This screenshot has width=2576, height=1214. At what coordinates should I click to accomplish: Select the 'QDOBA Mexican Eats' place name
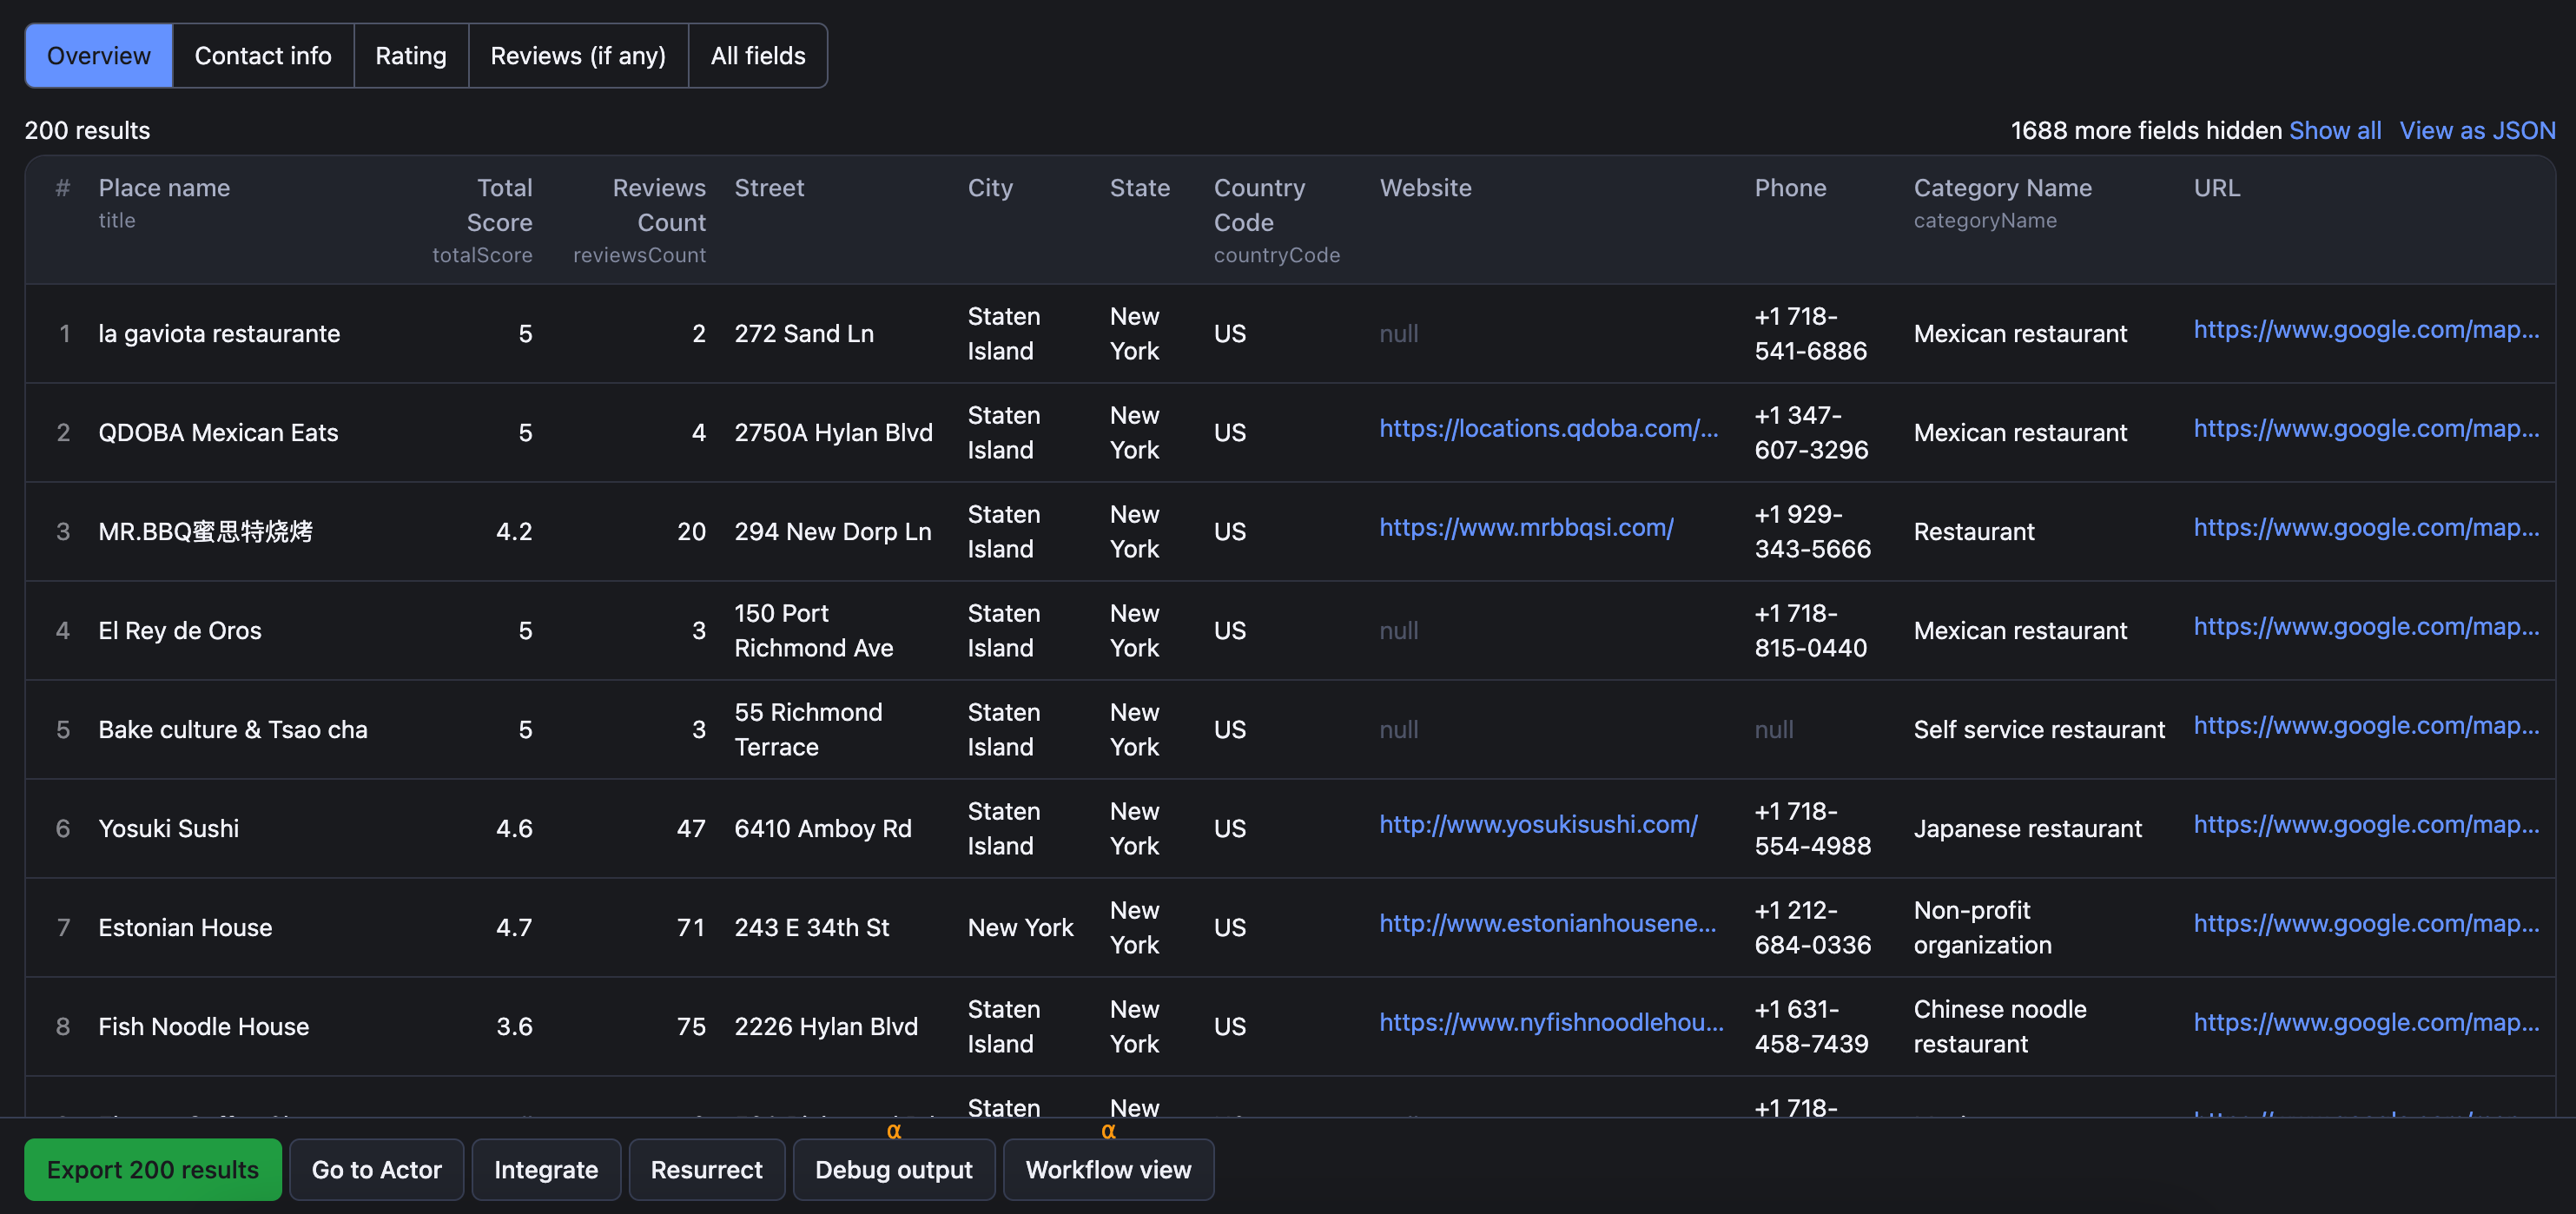point(218,433)
